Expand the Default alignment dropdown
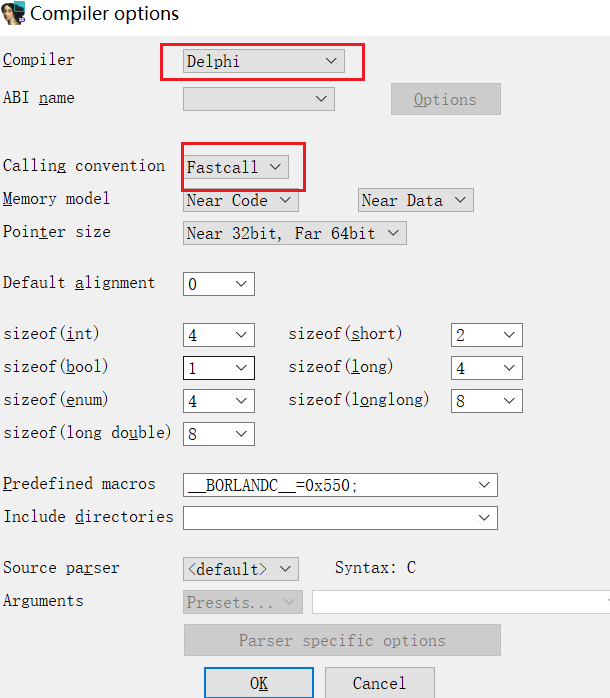Image resolution: width=610 pixels, height=698 pixels. pos(218,284)
